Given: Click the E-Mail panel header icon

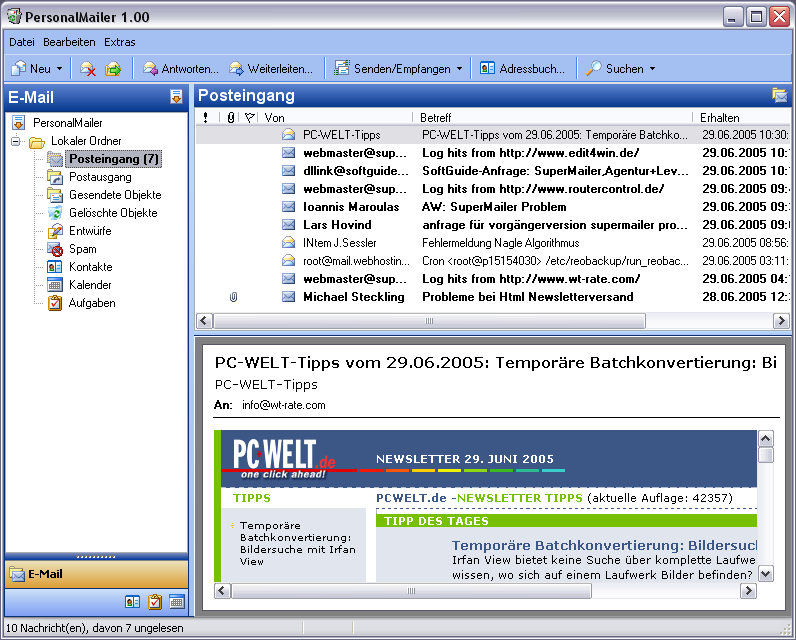Looking at the screenshot, I should tap(176, 96).
